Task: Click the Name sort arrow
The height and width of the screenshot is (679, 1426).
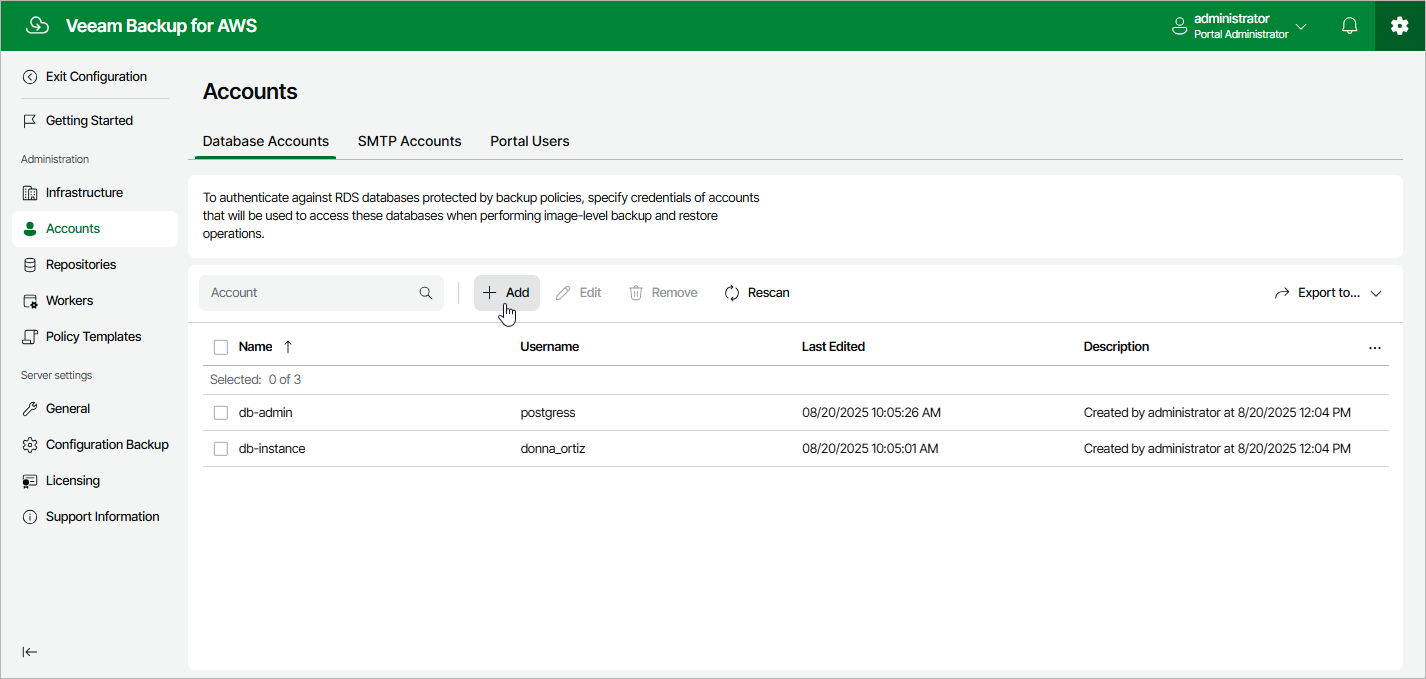Action: (288, 347)
